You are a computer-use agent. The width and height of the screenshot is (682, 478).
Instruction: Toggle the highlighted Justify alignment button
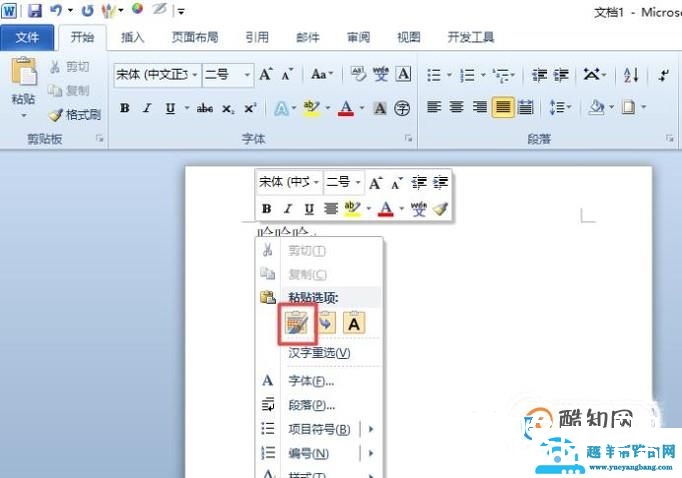click(503, 107)
